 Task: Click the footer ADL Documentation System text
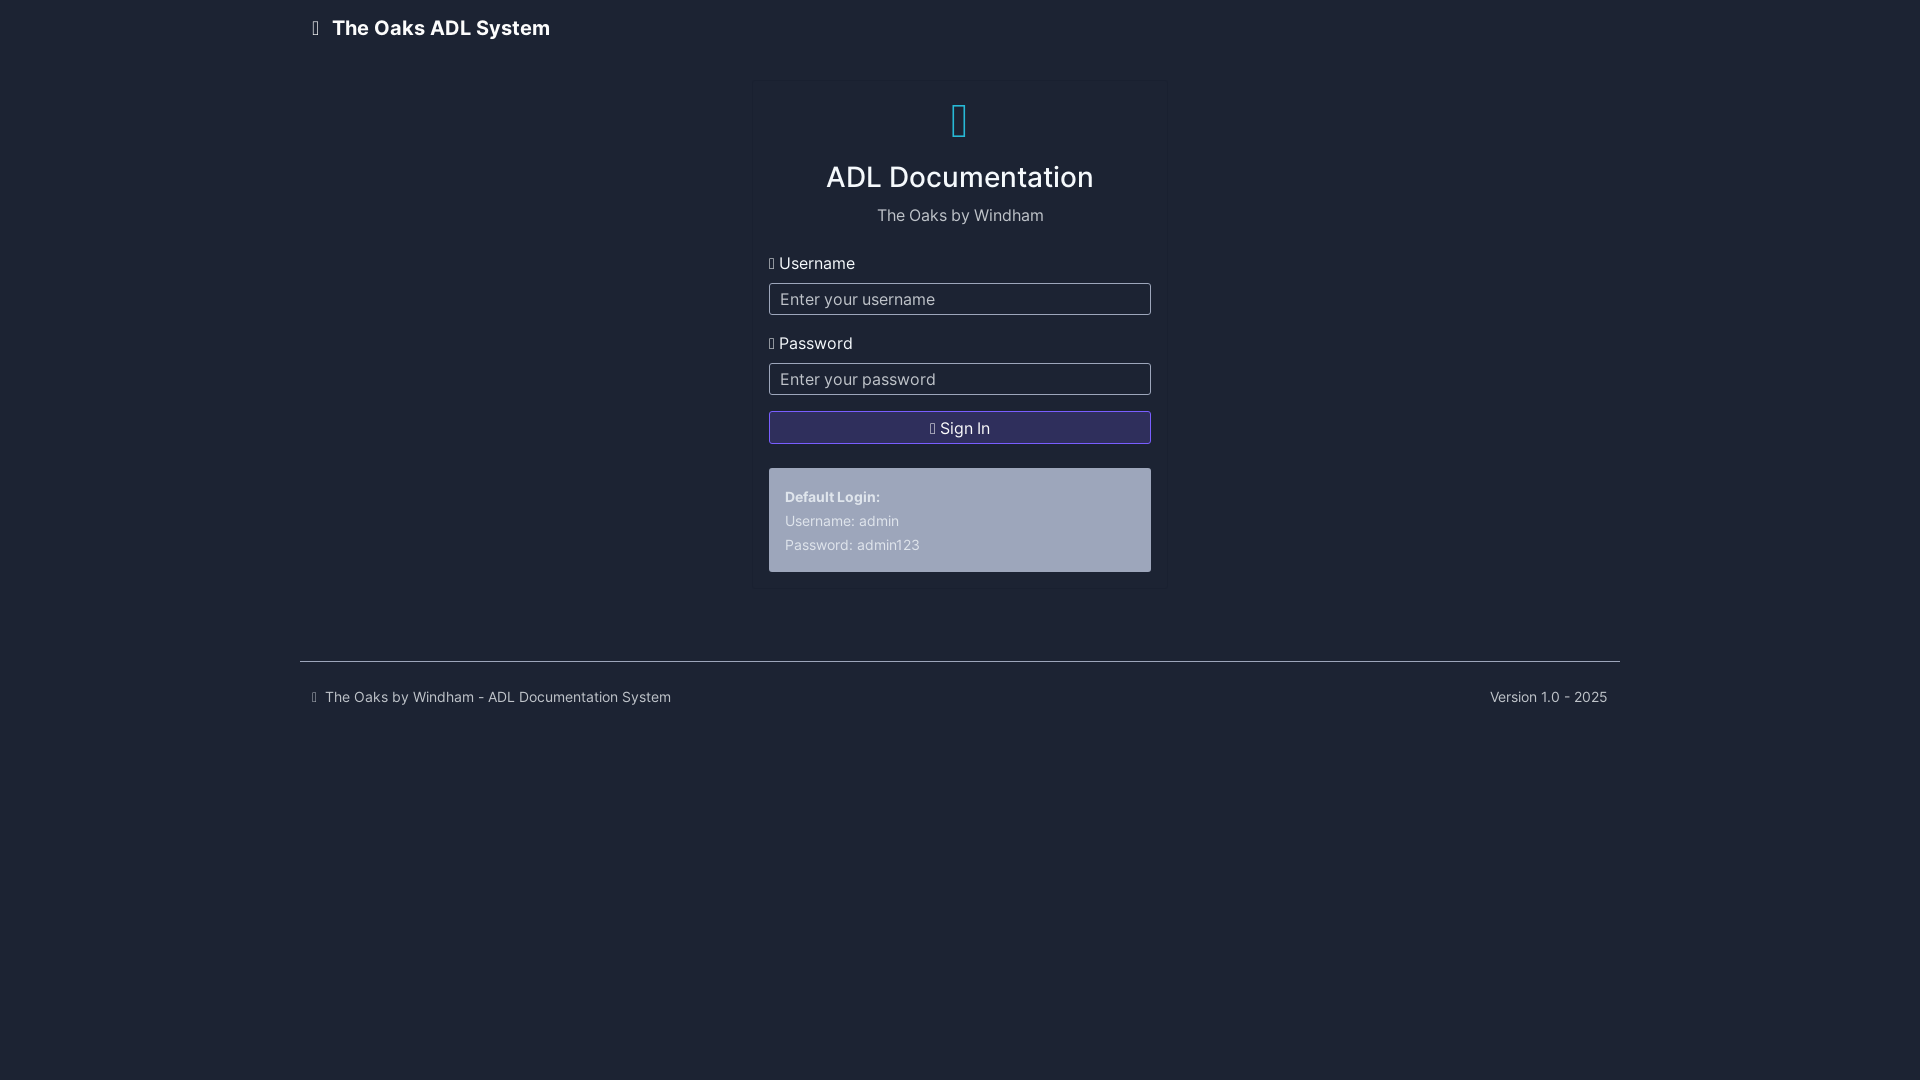pyautogui.click(x=579, y=697)
